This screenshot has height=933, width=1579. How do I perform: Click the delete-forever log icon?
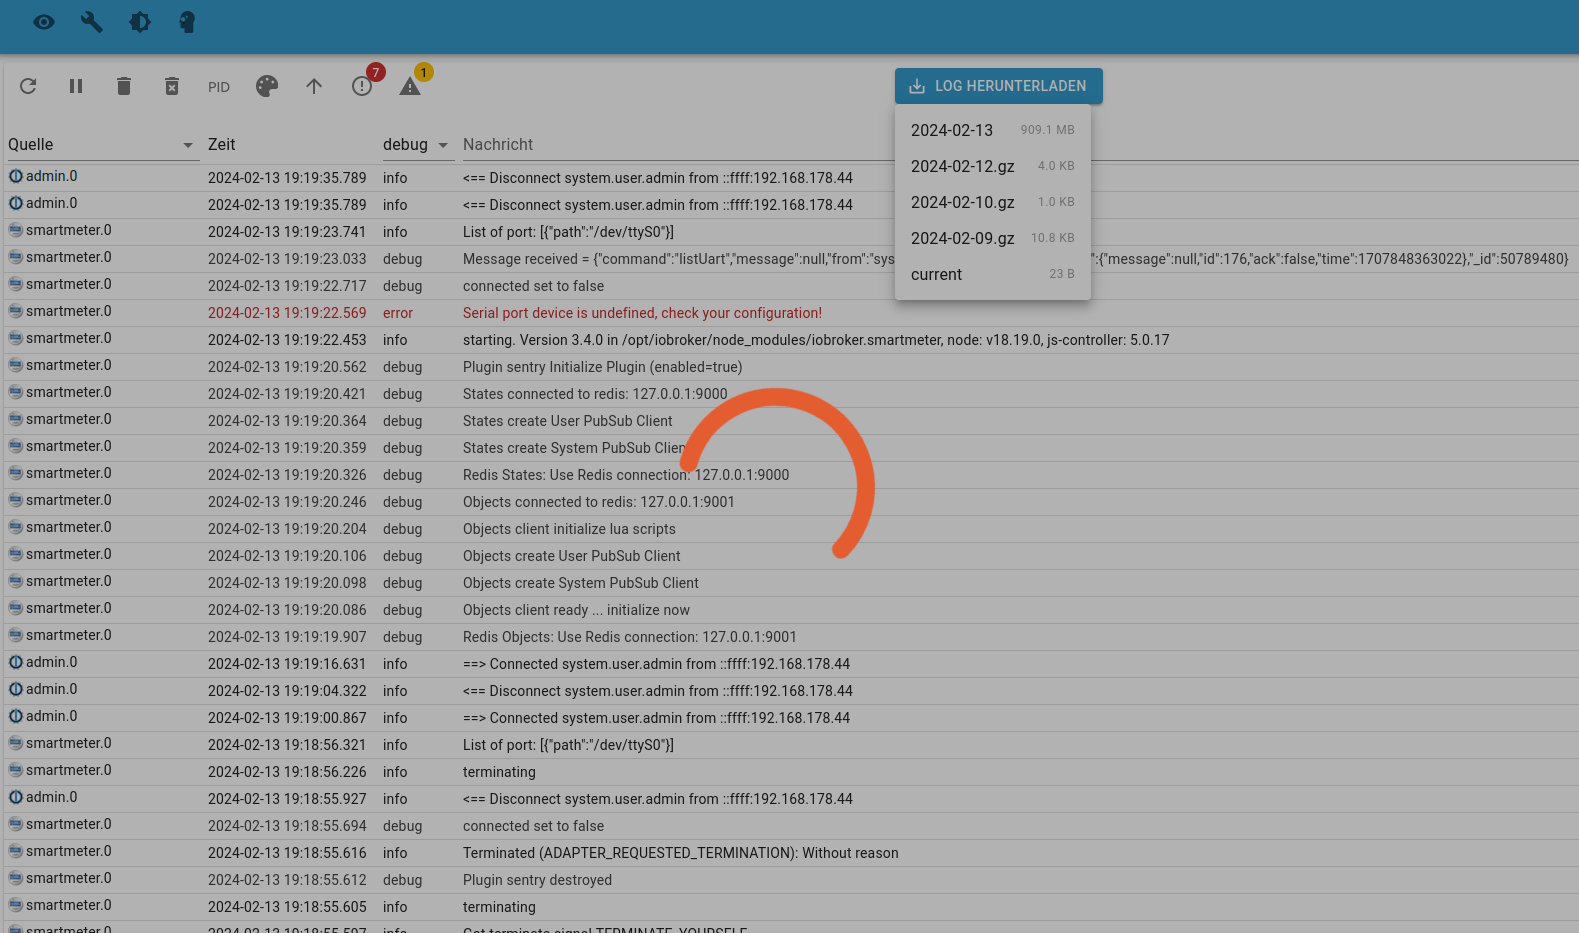172,86
